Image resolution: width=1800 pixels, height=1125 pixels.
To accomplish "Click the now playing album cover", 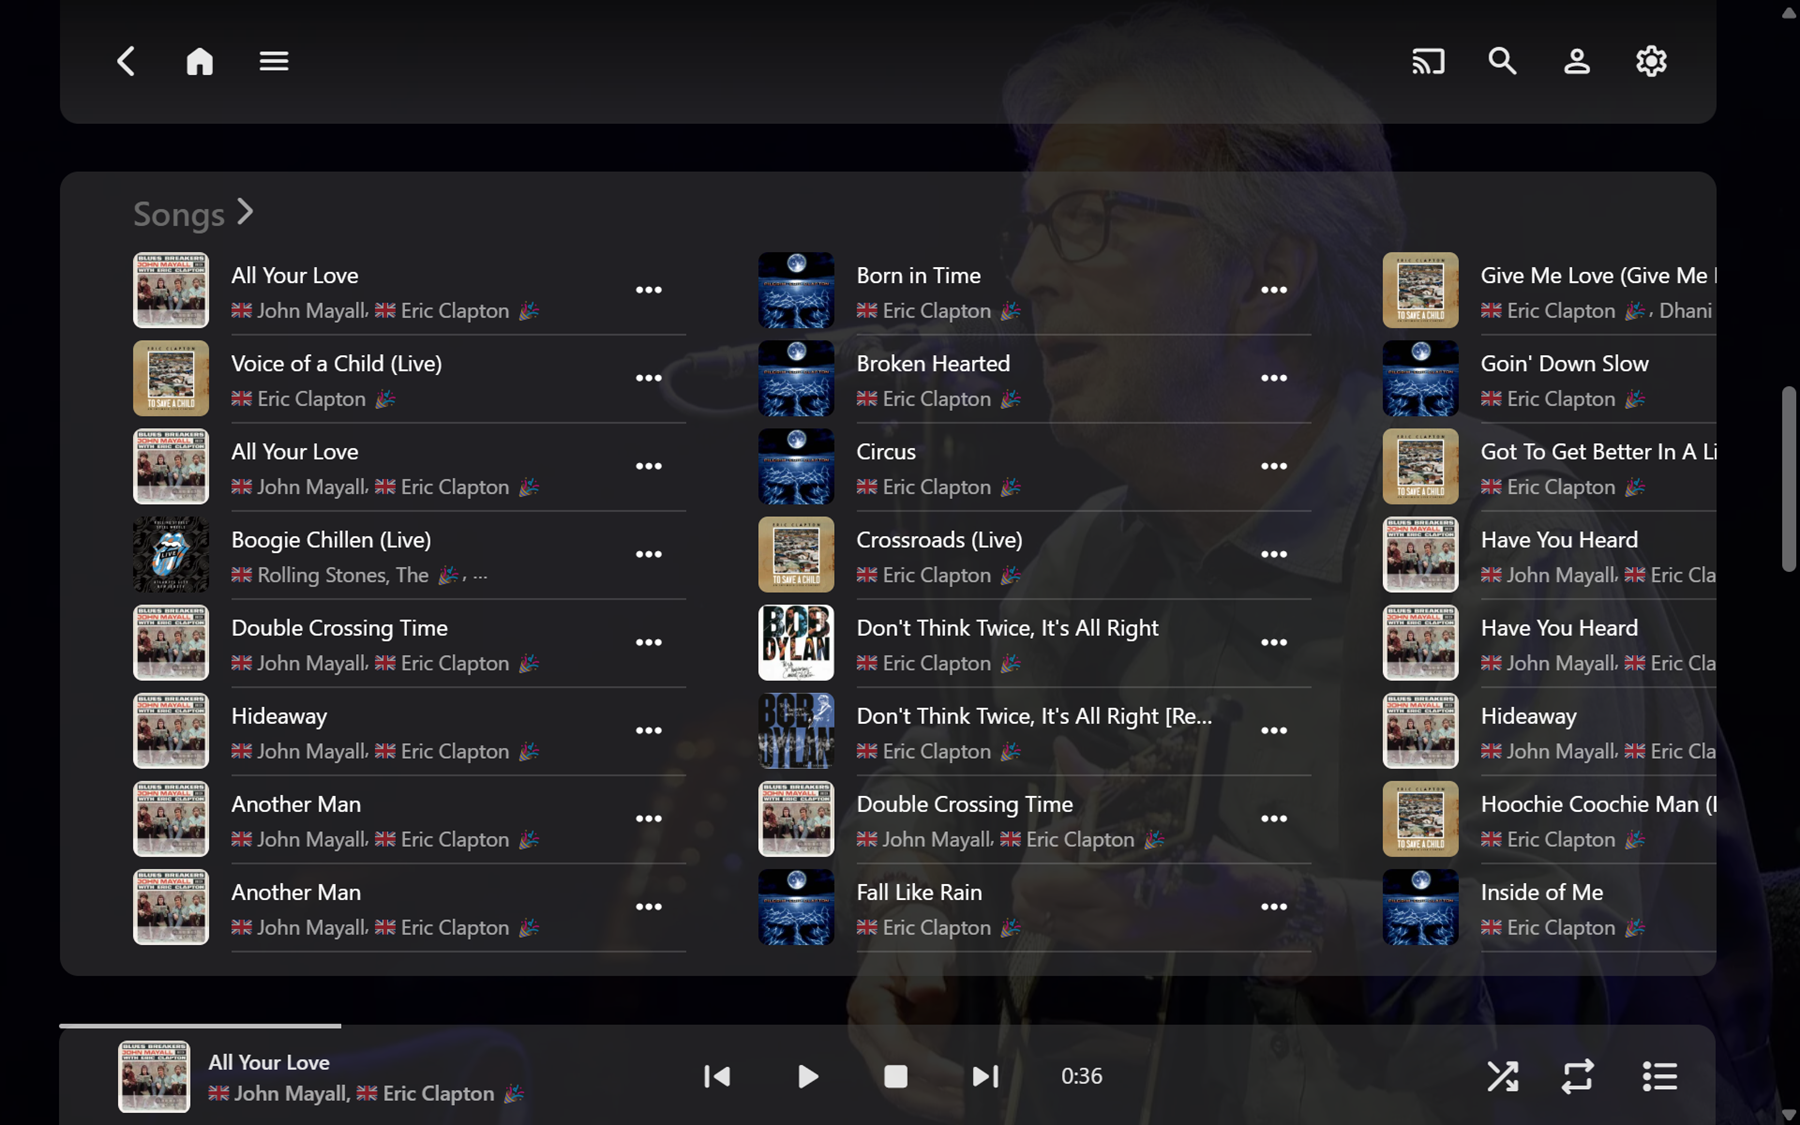I will point(154,1077).
